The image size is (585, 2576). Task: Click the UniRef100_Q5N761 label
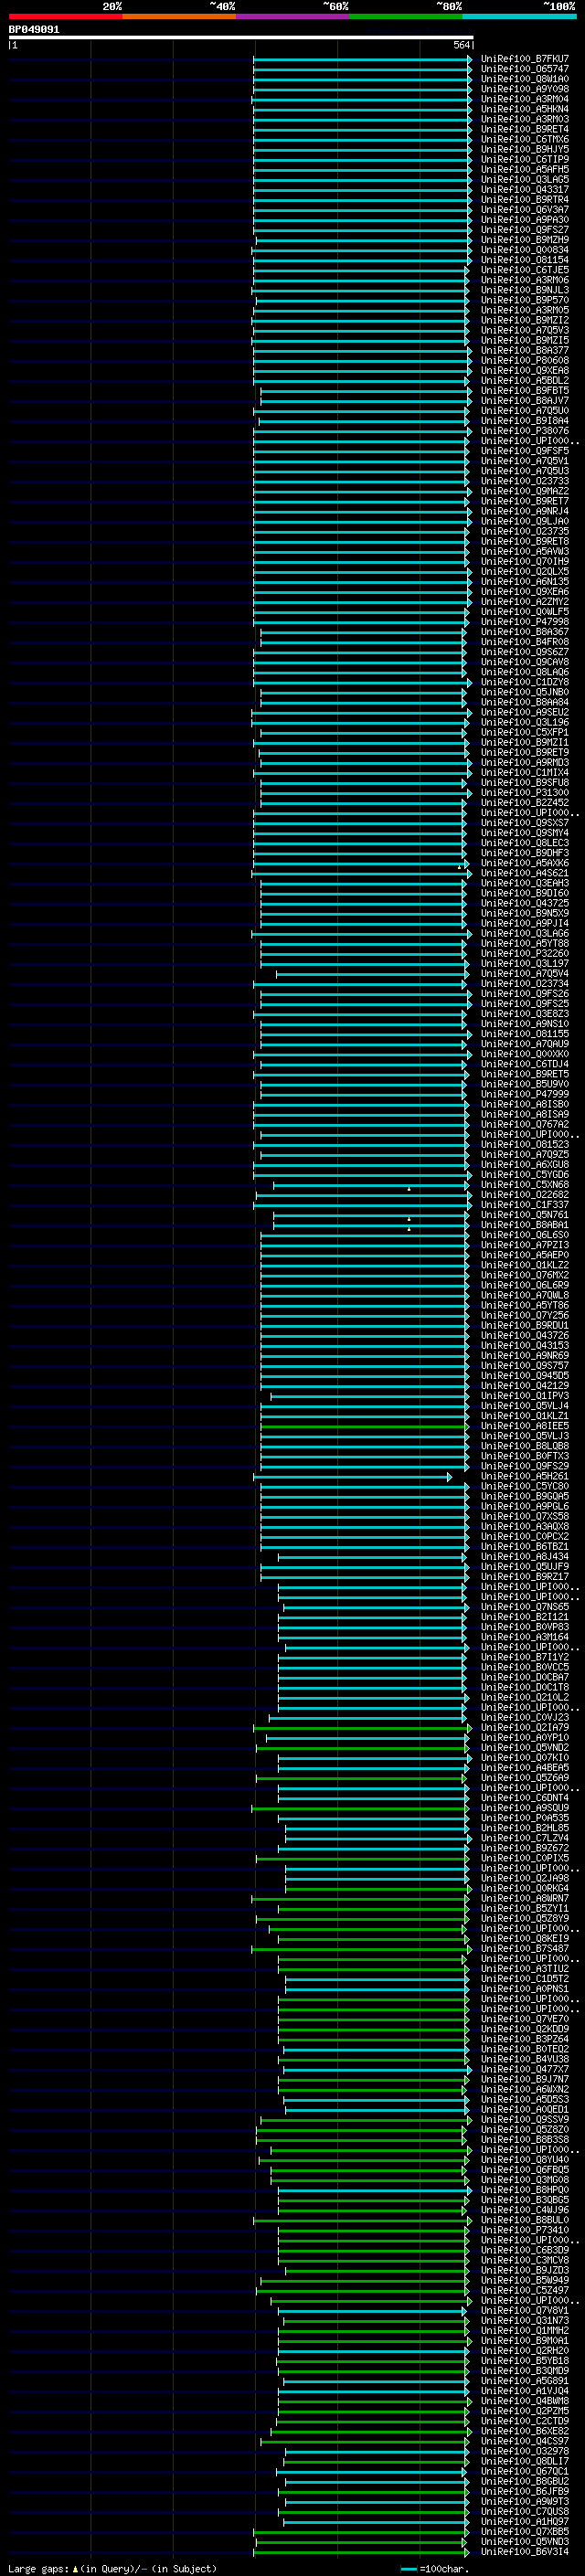pyautogui.click(x=524, y=1215)
